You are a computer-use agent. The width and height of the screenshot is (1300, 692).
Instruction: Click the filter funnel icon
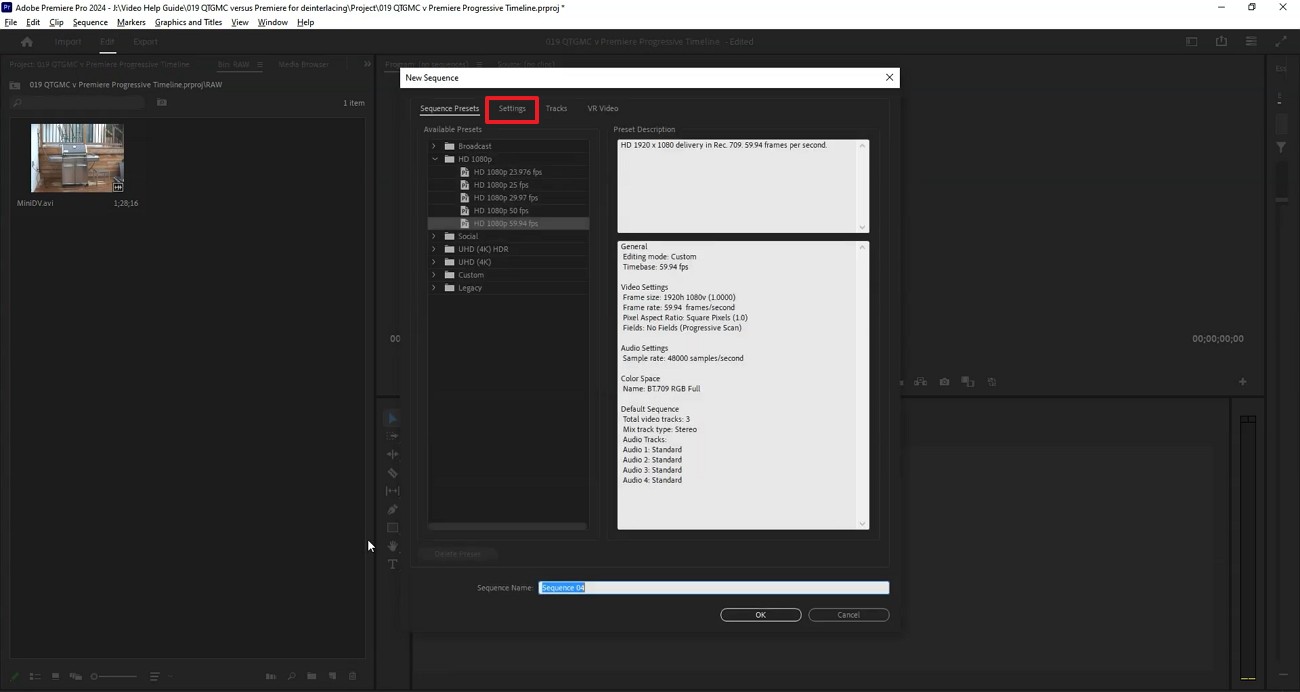[1281, 147]
